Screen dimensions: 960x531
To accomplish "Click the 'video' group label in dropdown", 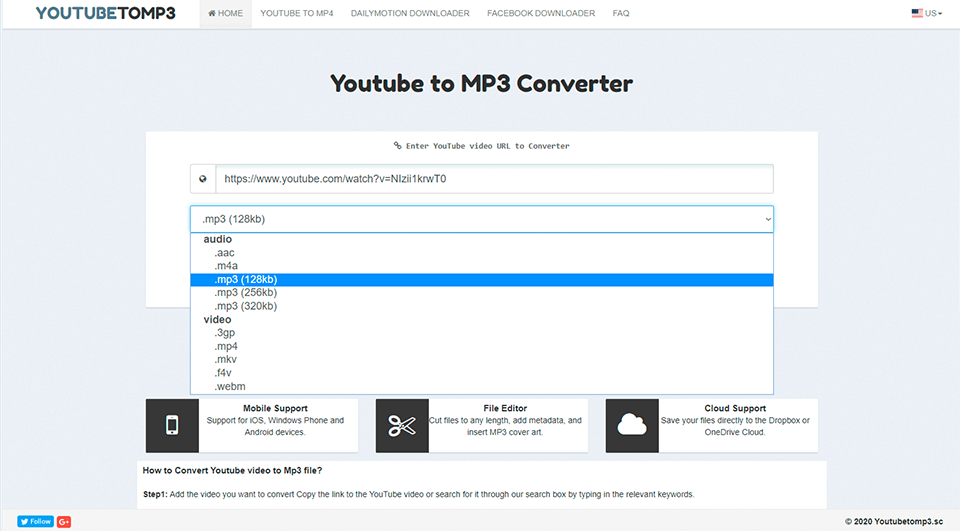I will click(217, 320).
